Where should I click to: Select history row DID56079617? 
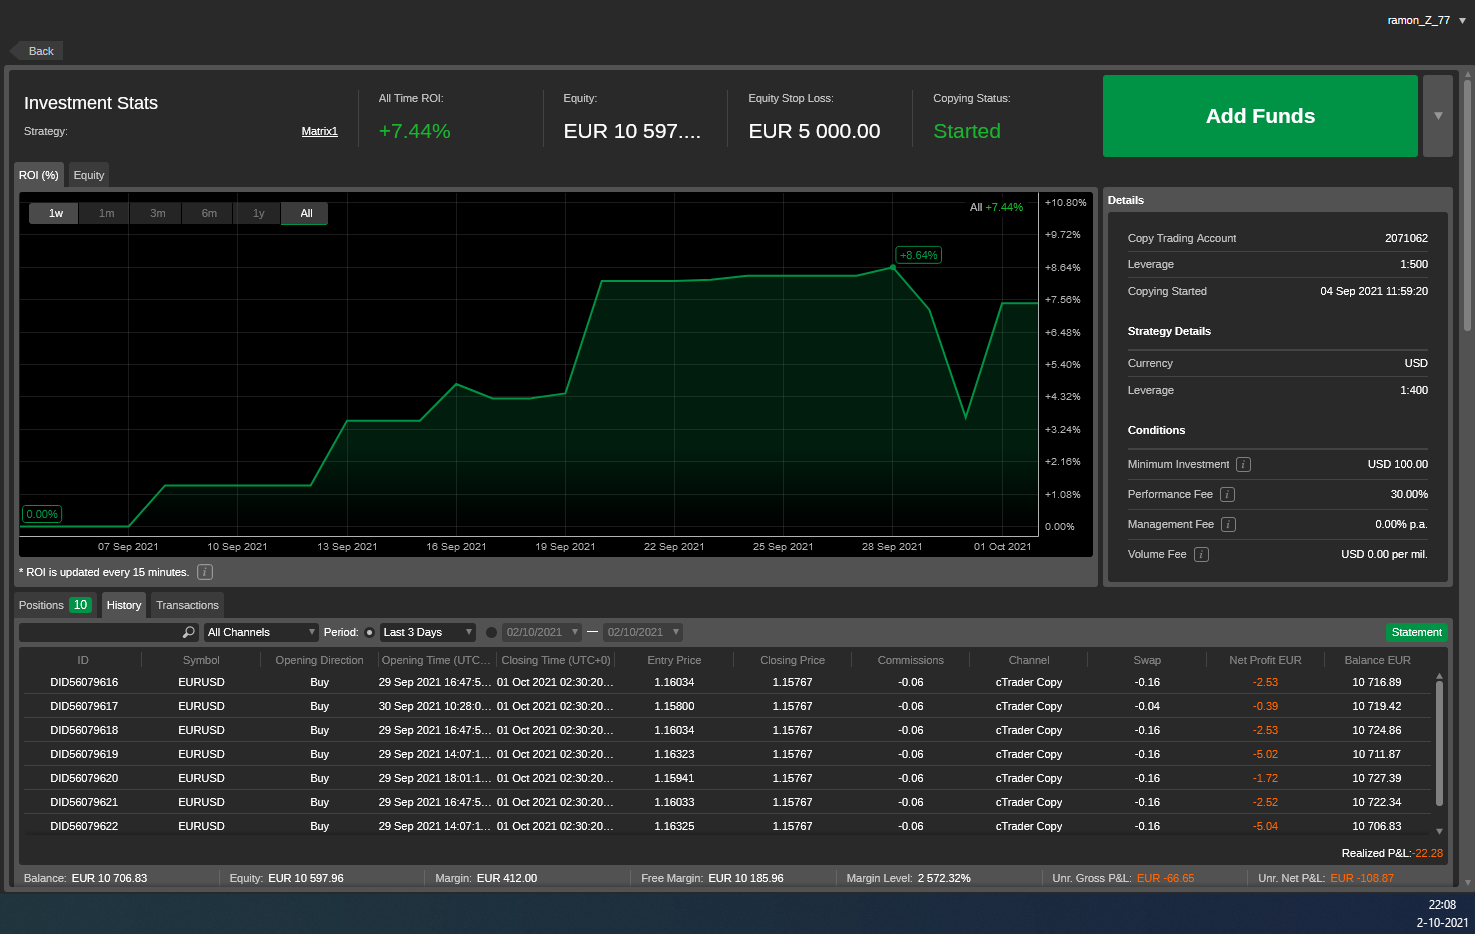[726, 706]
